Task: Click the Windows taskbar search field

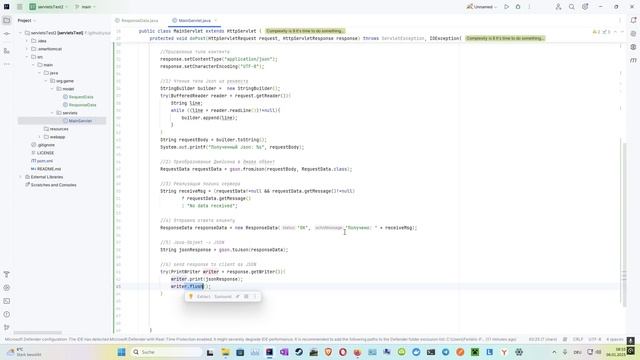Action: click(167, 352)
